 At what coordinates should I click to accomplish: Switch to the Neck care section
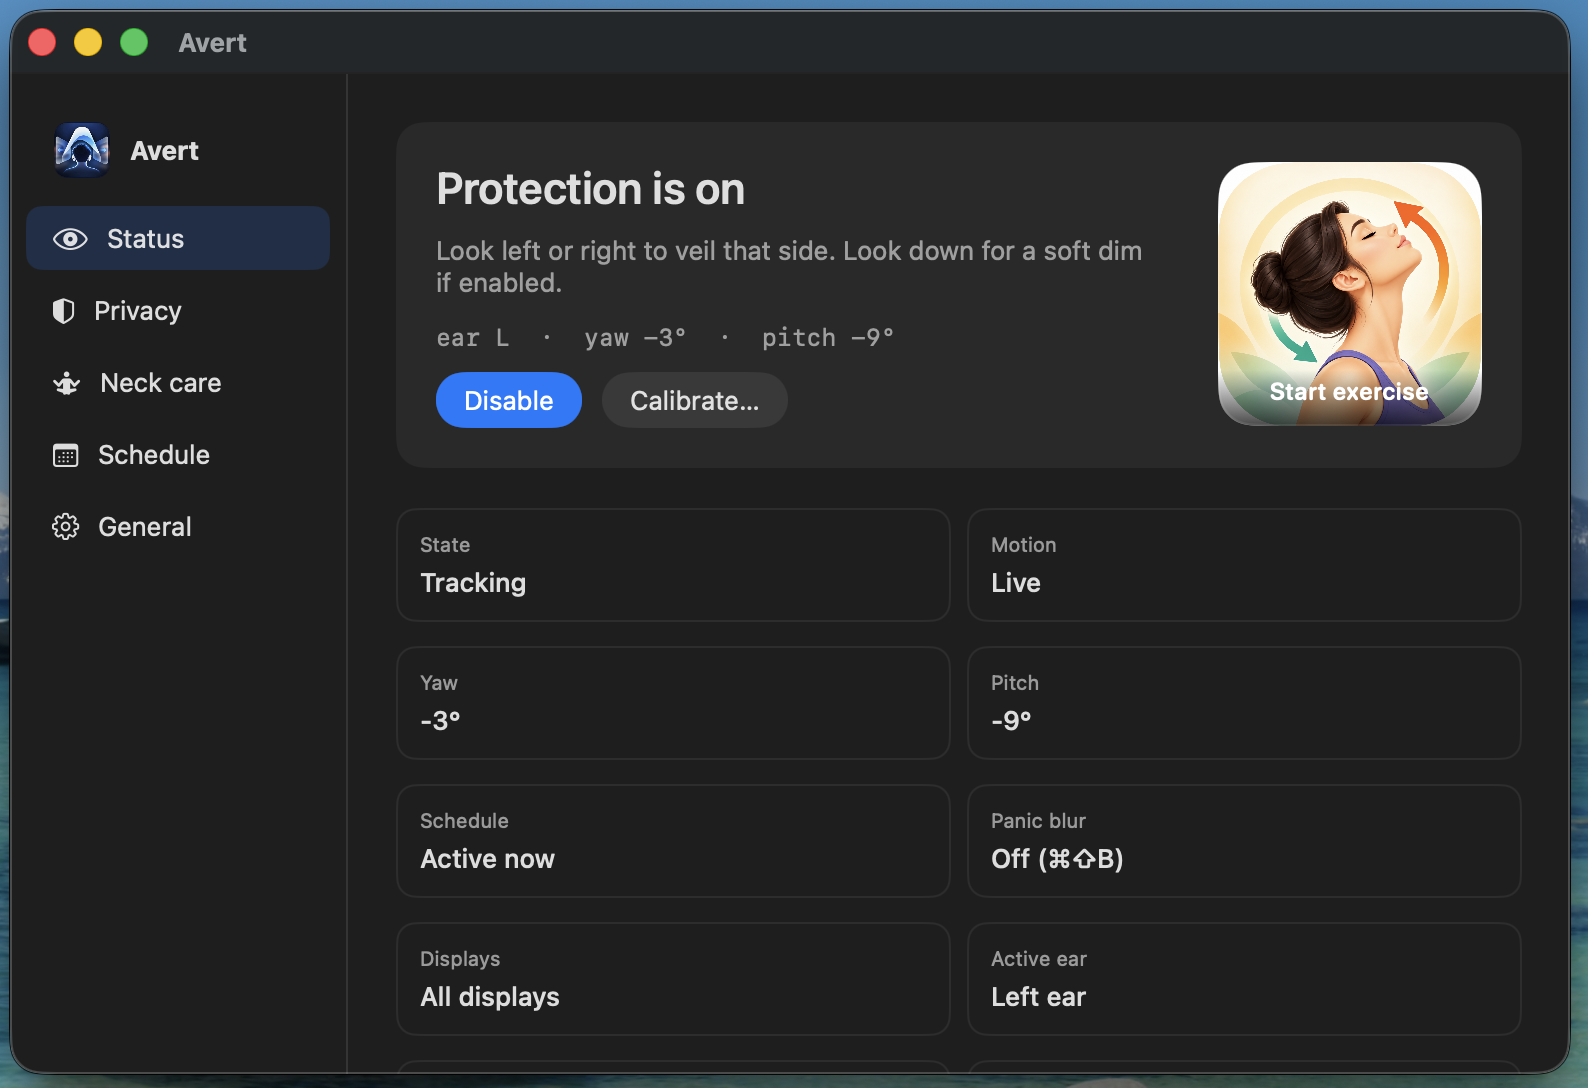[161, 383]
